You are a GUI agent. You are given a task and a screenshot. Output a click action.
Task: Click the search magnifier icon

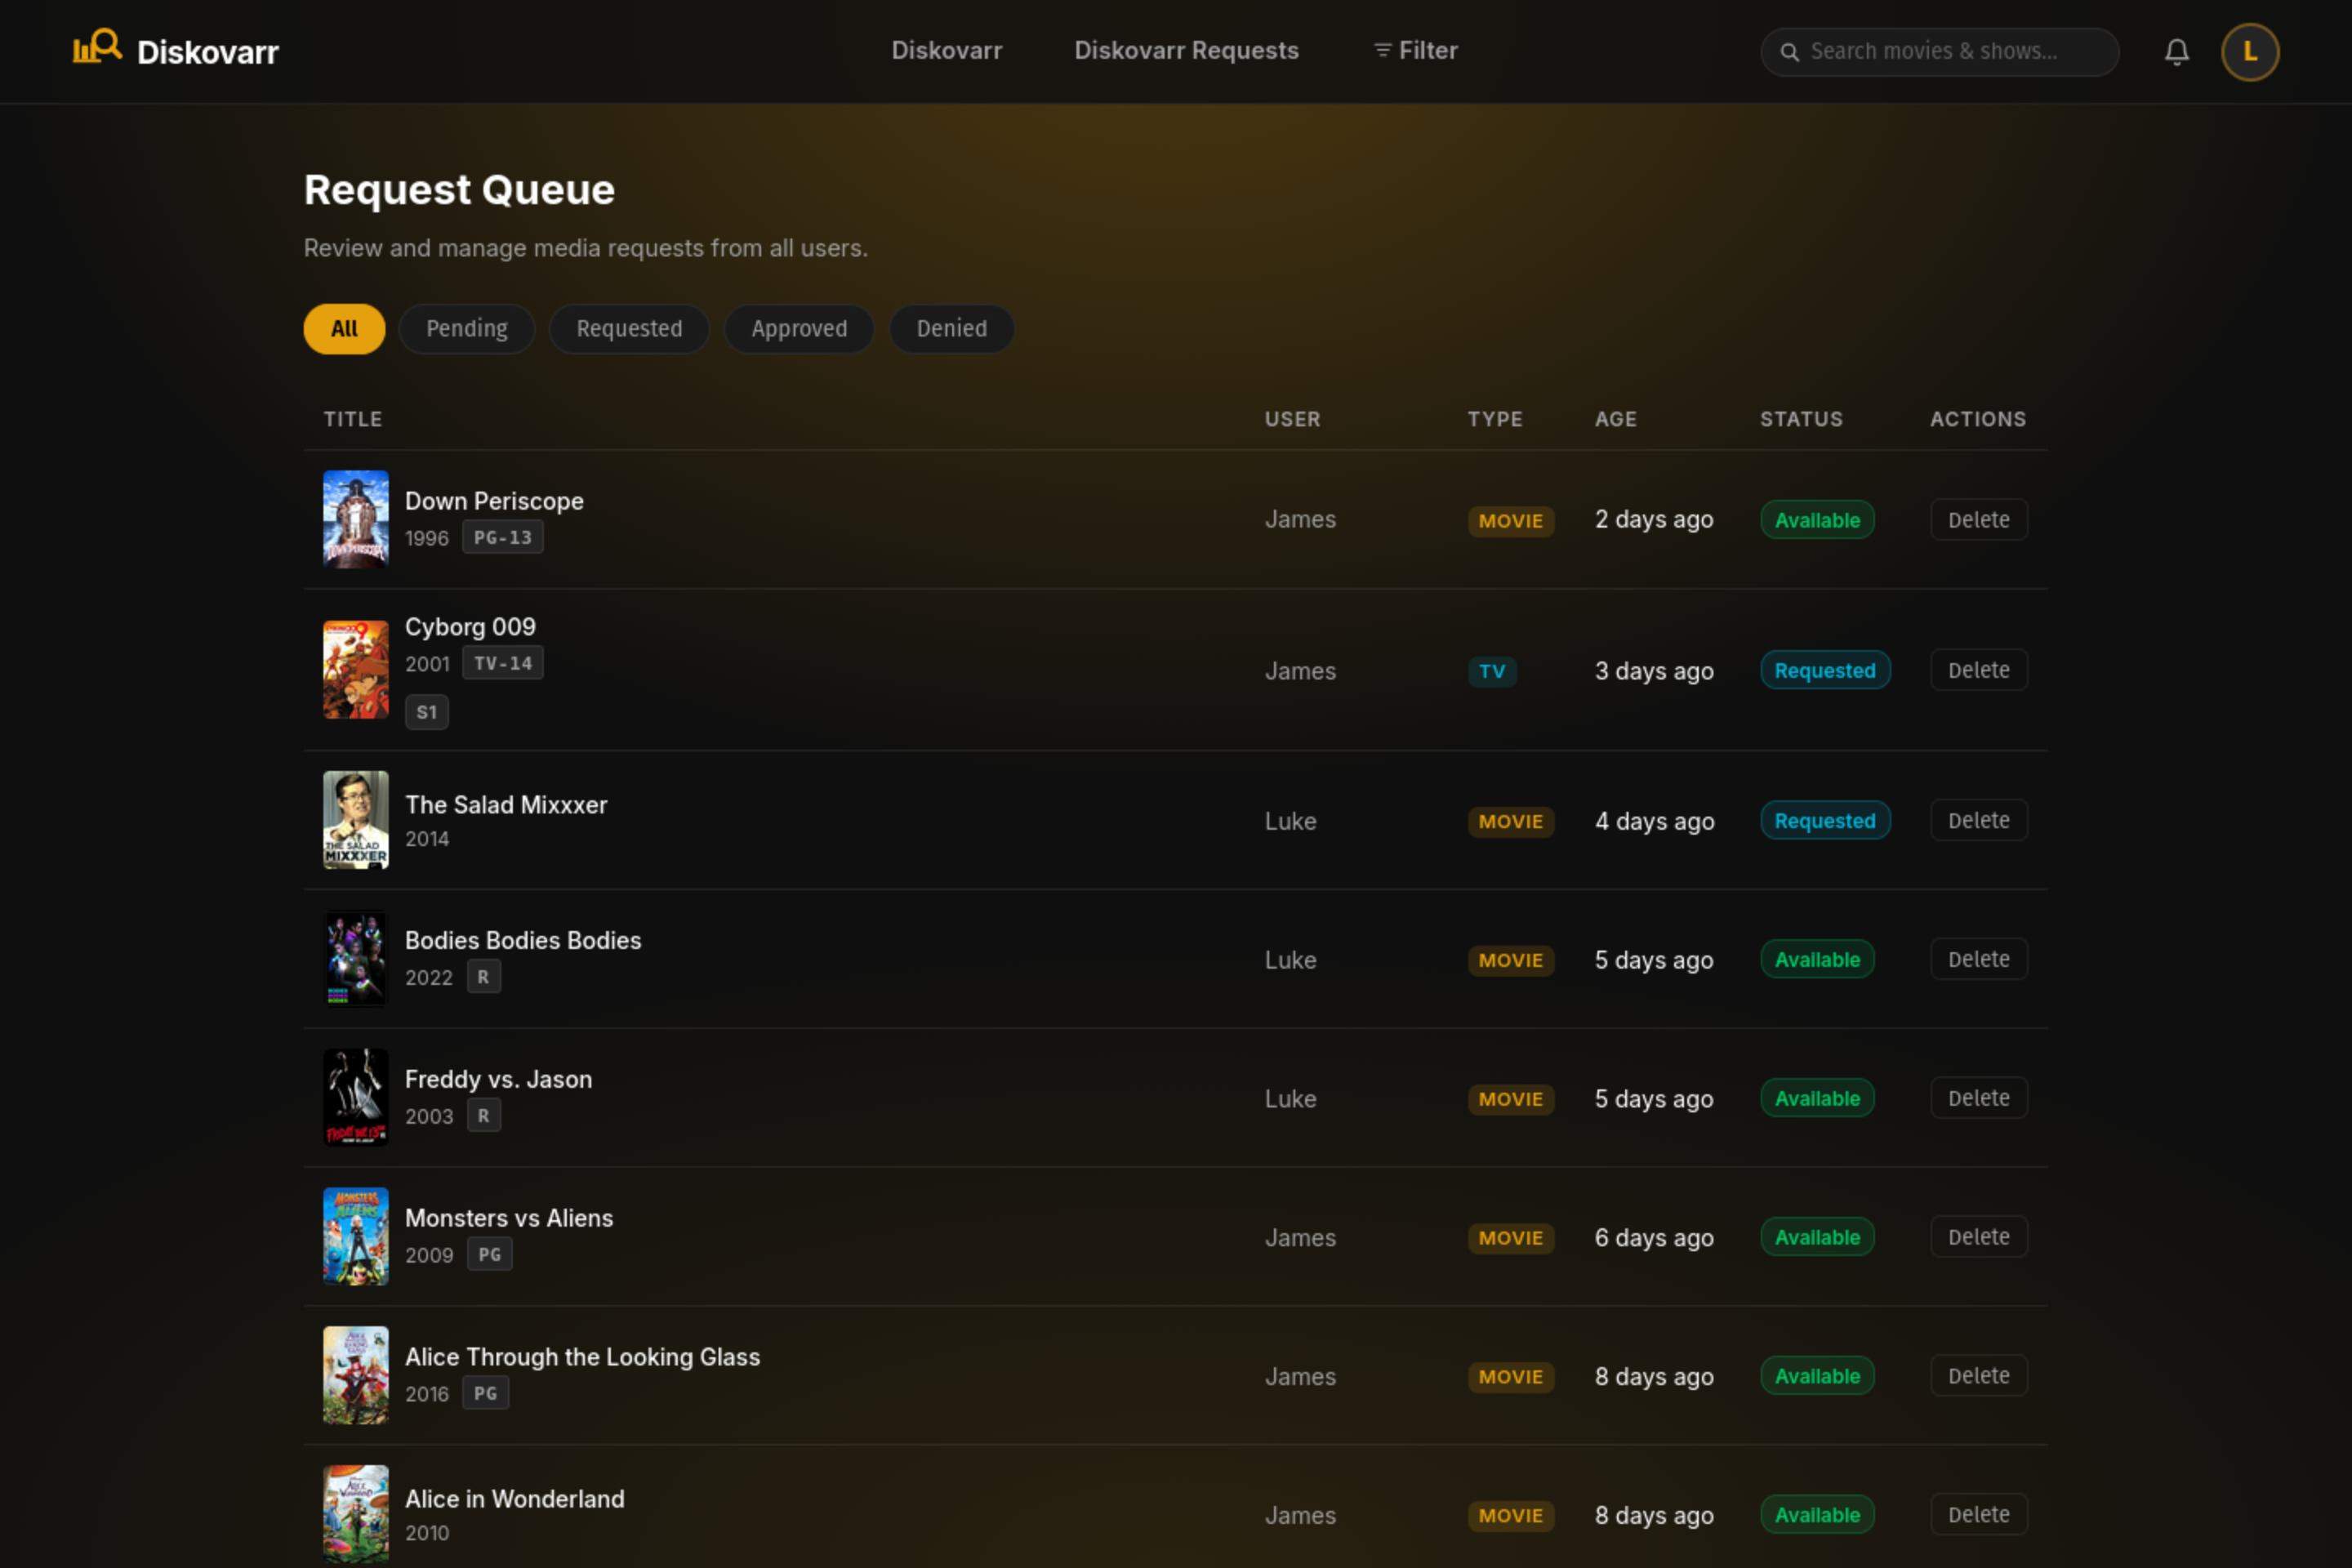(1791, 51)
